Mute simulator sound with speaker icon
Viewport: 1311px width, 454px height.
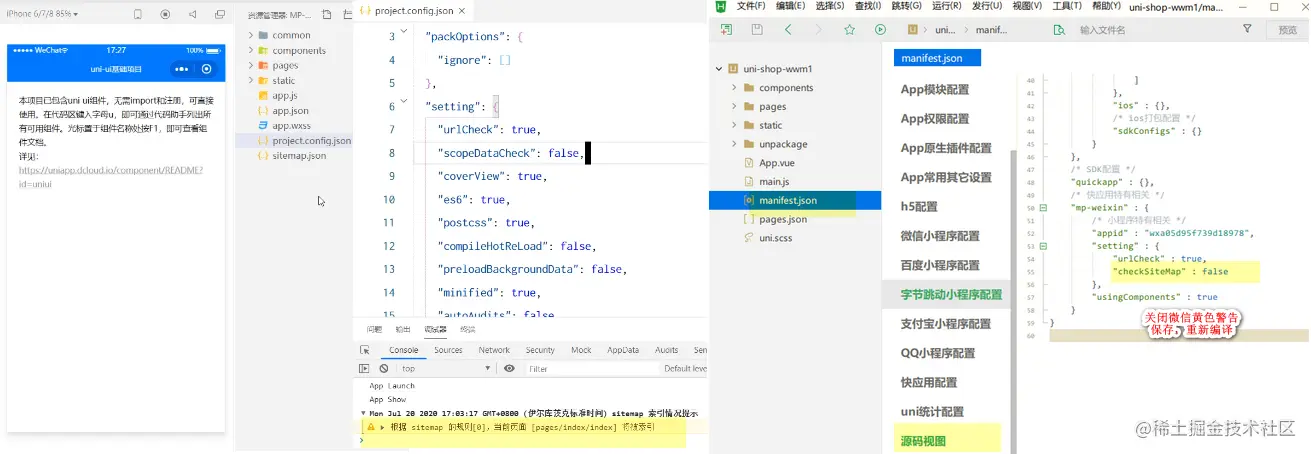[x=192, y=15]
